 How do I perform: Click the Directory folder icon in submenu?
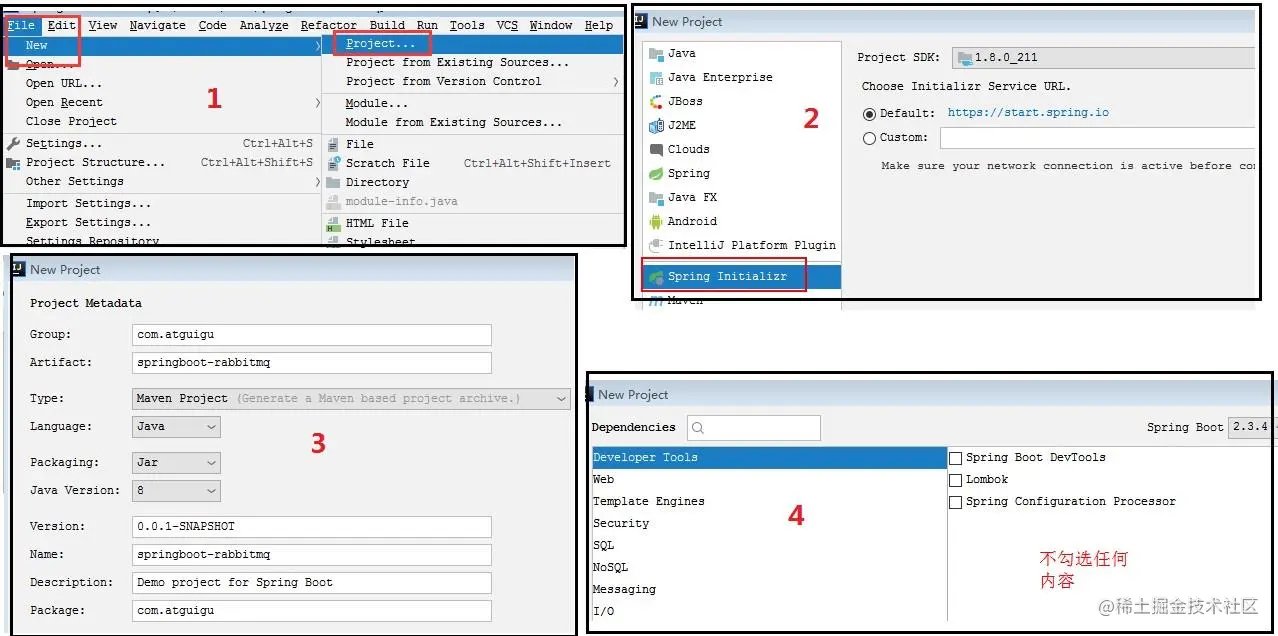point(333,182)
